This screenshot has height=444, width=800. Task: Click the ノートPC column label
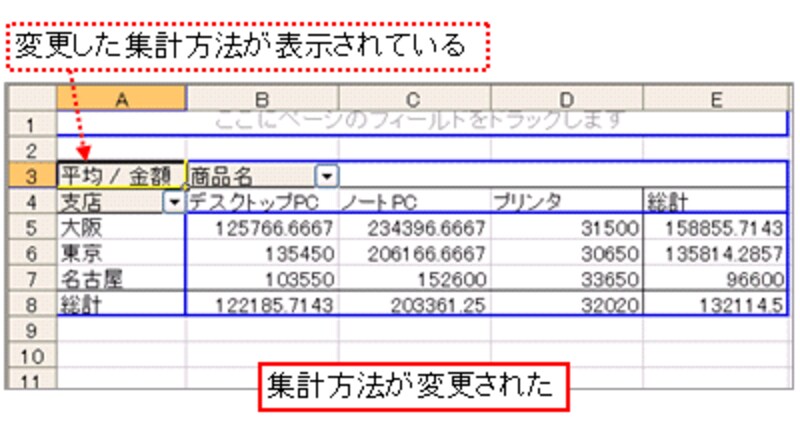[414, 202]
